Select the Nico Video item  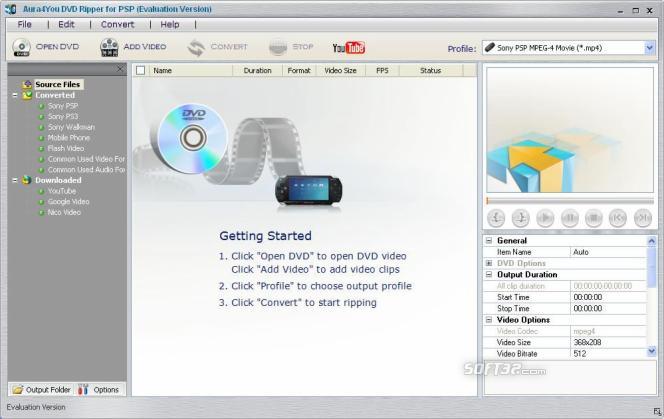click(64, 212)
